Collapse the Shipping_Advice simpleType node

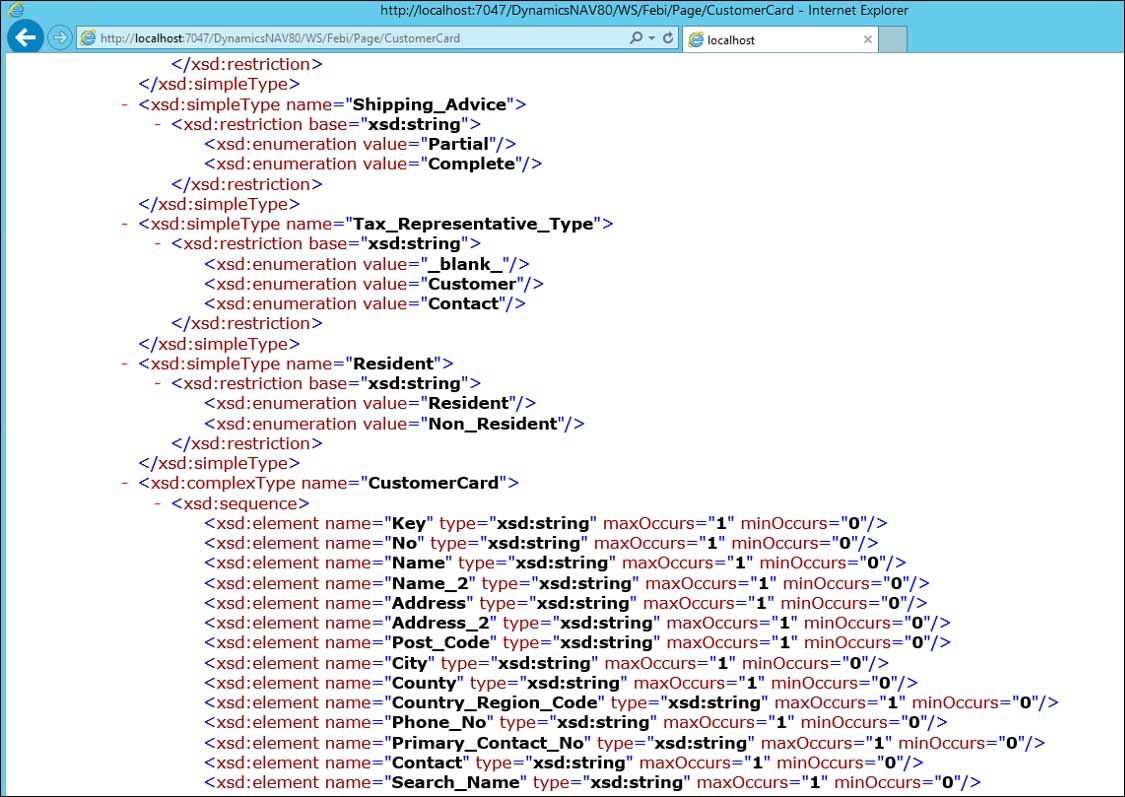click(125, 104)
